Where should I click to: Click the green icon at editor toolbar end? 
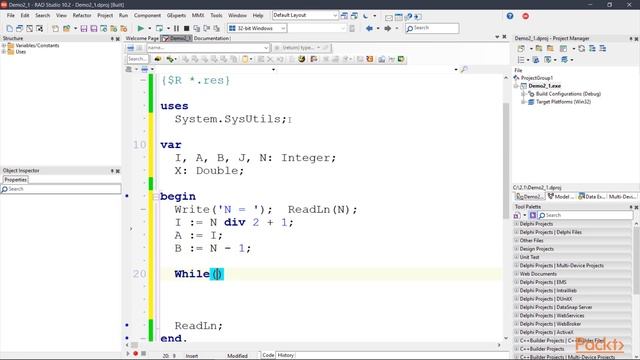(401, 59)
